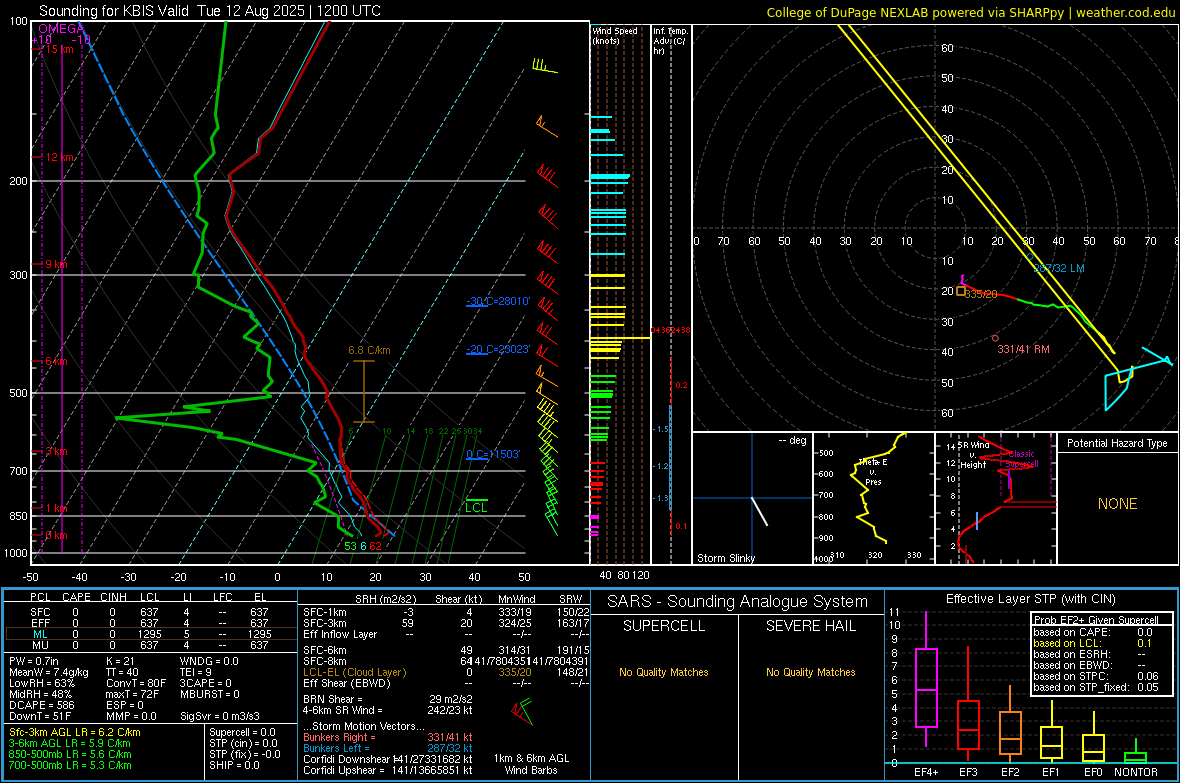Click the orange '335/20' hodograph label
This screenshot has width=1180, height=783.
pyautogui.click(x=981, y=294)
